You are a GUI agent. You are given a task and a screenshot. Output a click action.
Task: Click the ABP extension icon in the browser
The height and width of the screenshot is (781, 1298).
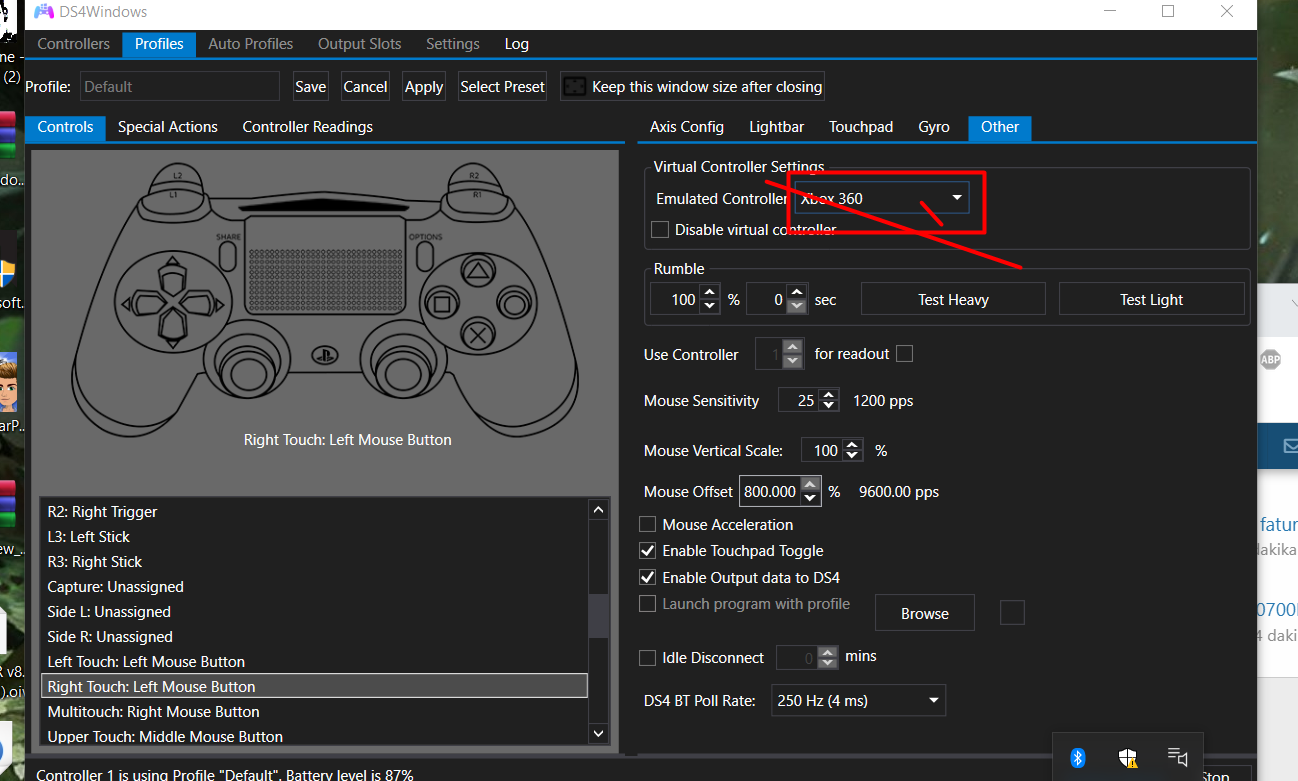[1270, 360]
